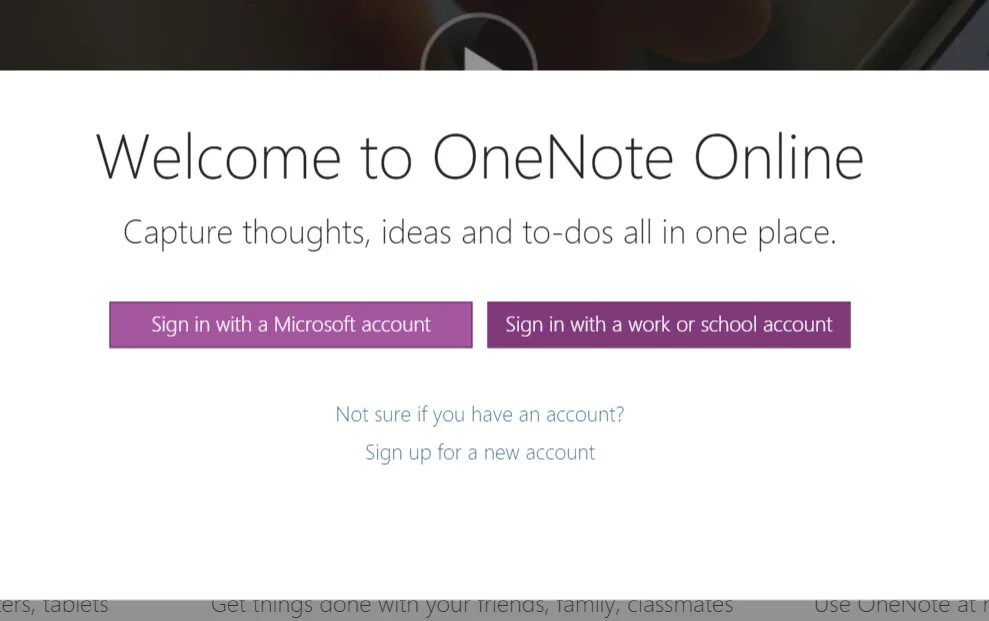Screen dimensions: 989x621
Task: Click the 'OneNote' word in the heading
Action: [x=553, y=157]
